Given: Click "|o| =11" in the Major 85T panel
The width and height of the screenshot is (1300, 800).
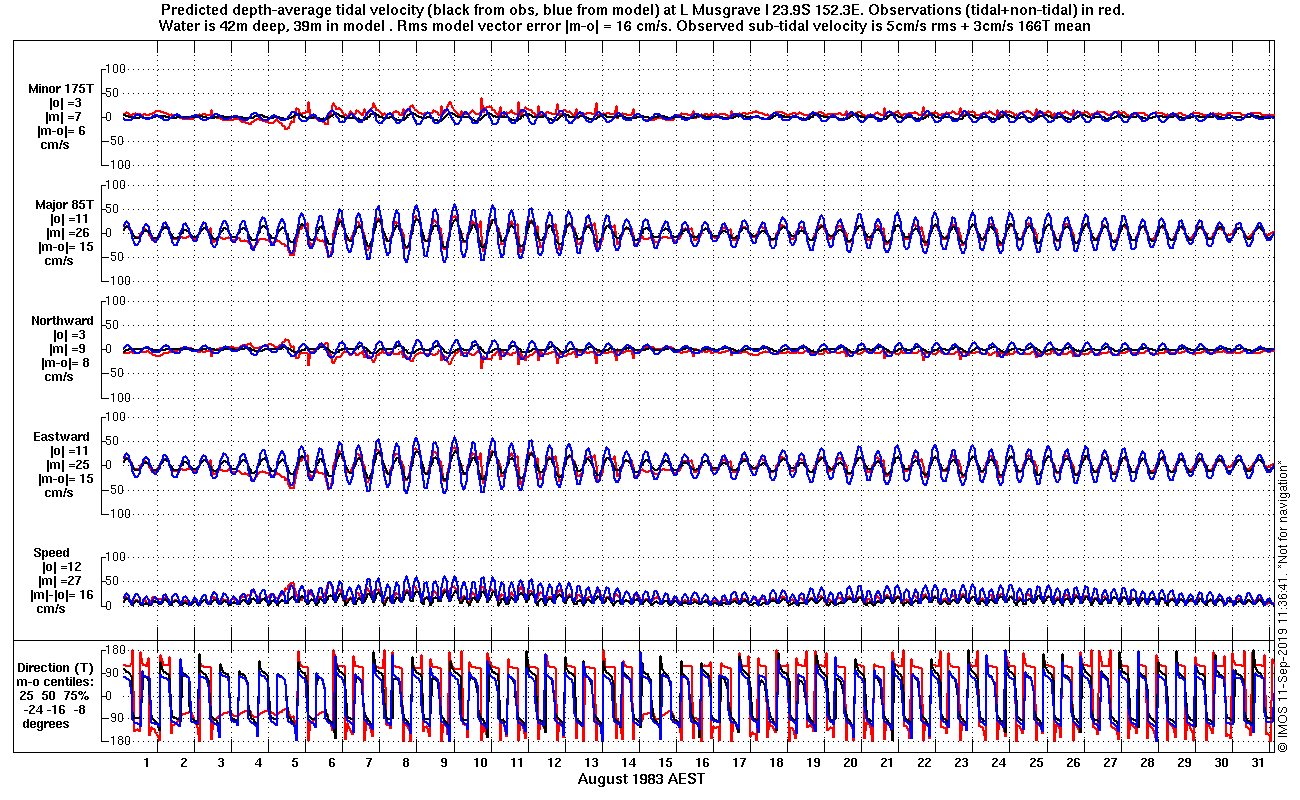Looking at the screenshot, I should pyautogui.click(x=70, y=219).
